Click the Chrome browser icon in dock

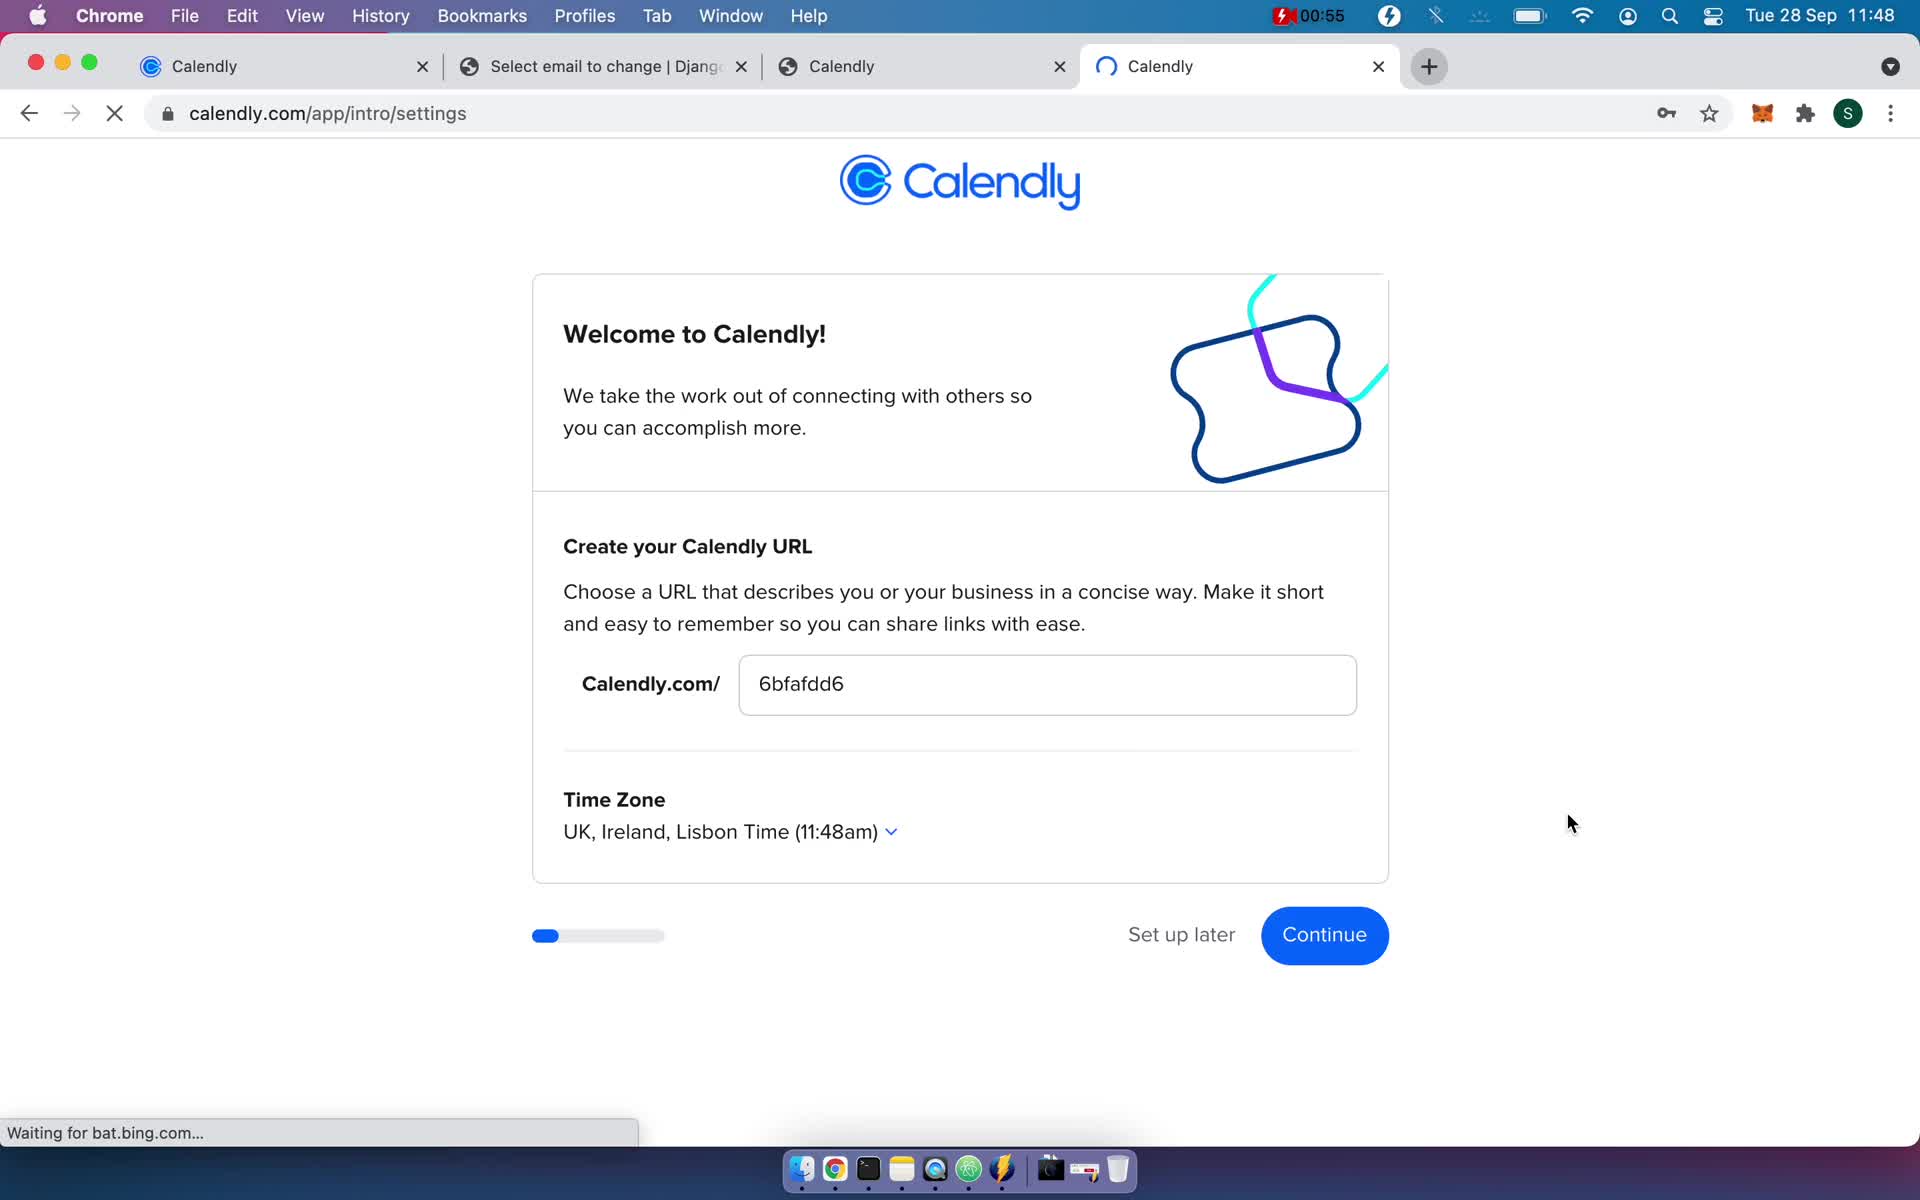pyautogui.click(x=835, y=1170)
